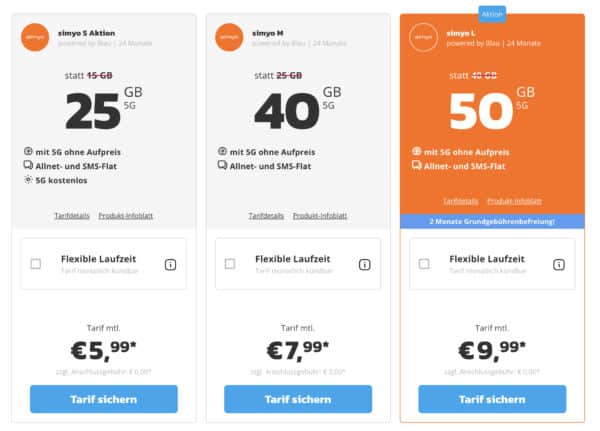Viewport: 600px width, 431px height.
Task: Click the simyo M orange logo
Action: pos(229,37)
